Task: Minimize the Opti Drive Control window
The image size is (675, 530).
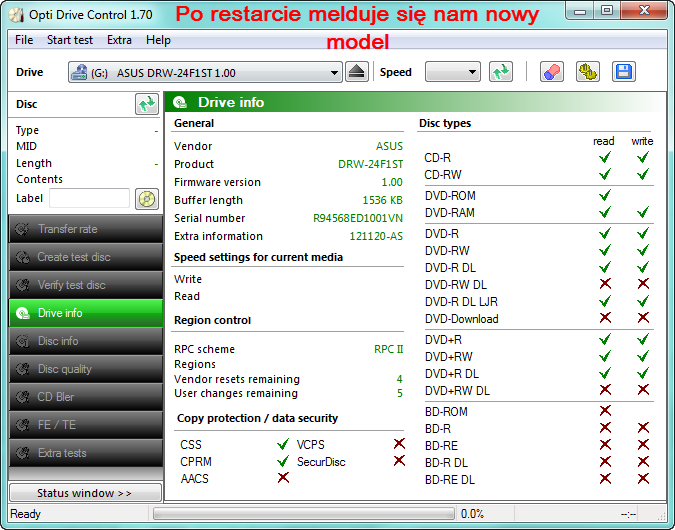Action: pos(580,11)
